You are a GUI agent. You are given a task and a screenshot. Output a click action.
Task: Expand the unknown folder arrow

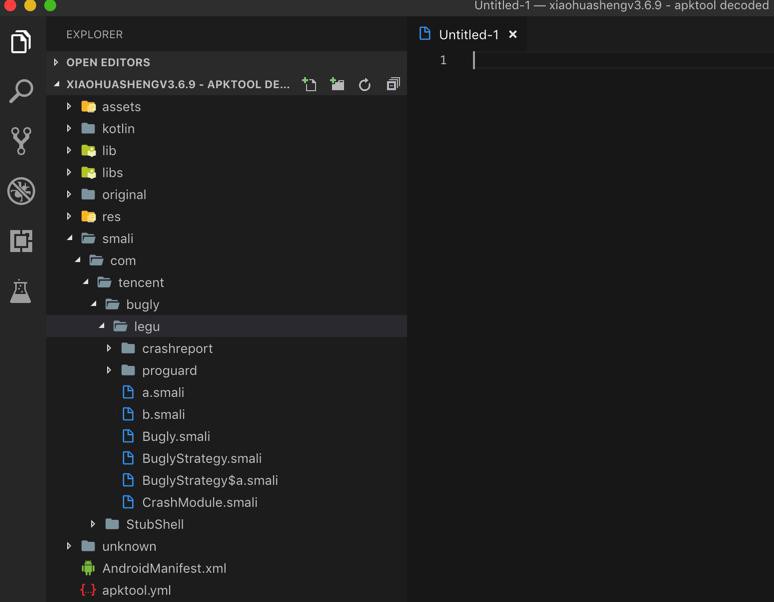pos(69,546)
